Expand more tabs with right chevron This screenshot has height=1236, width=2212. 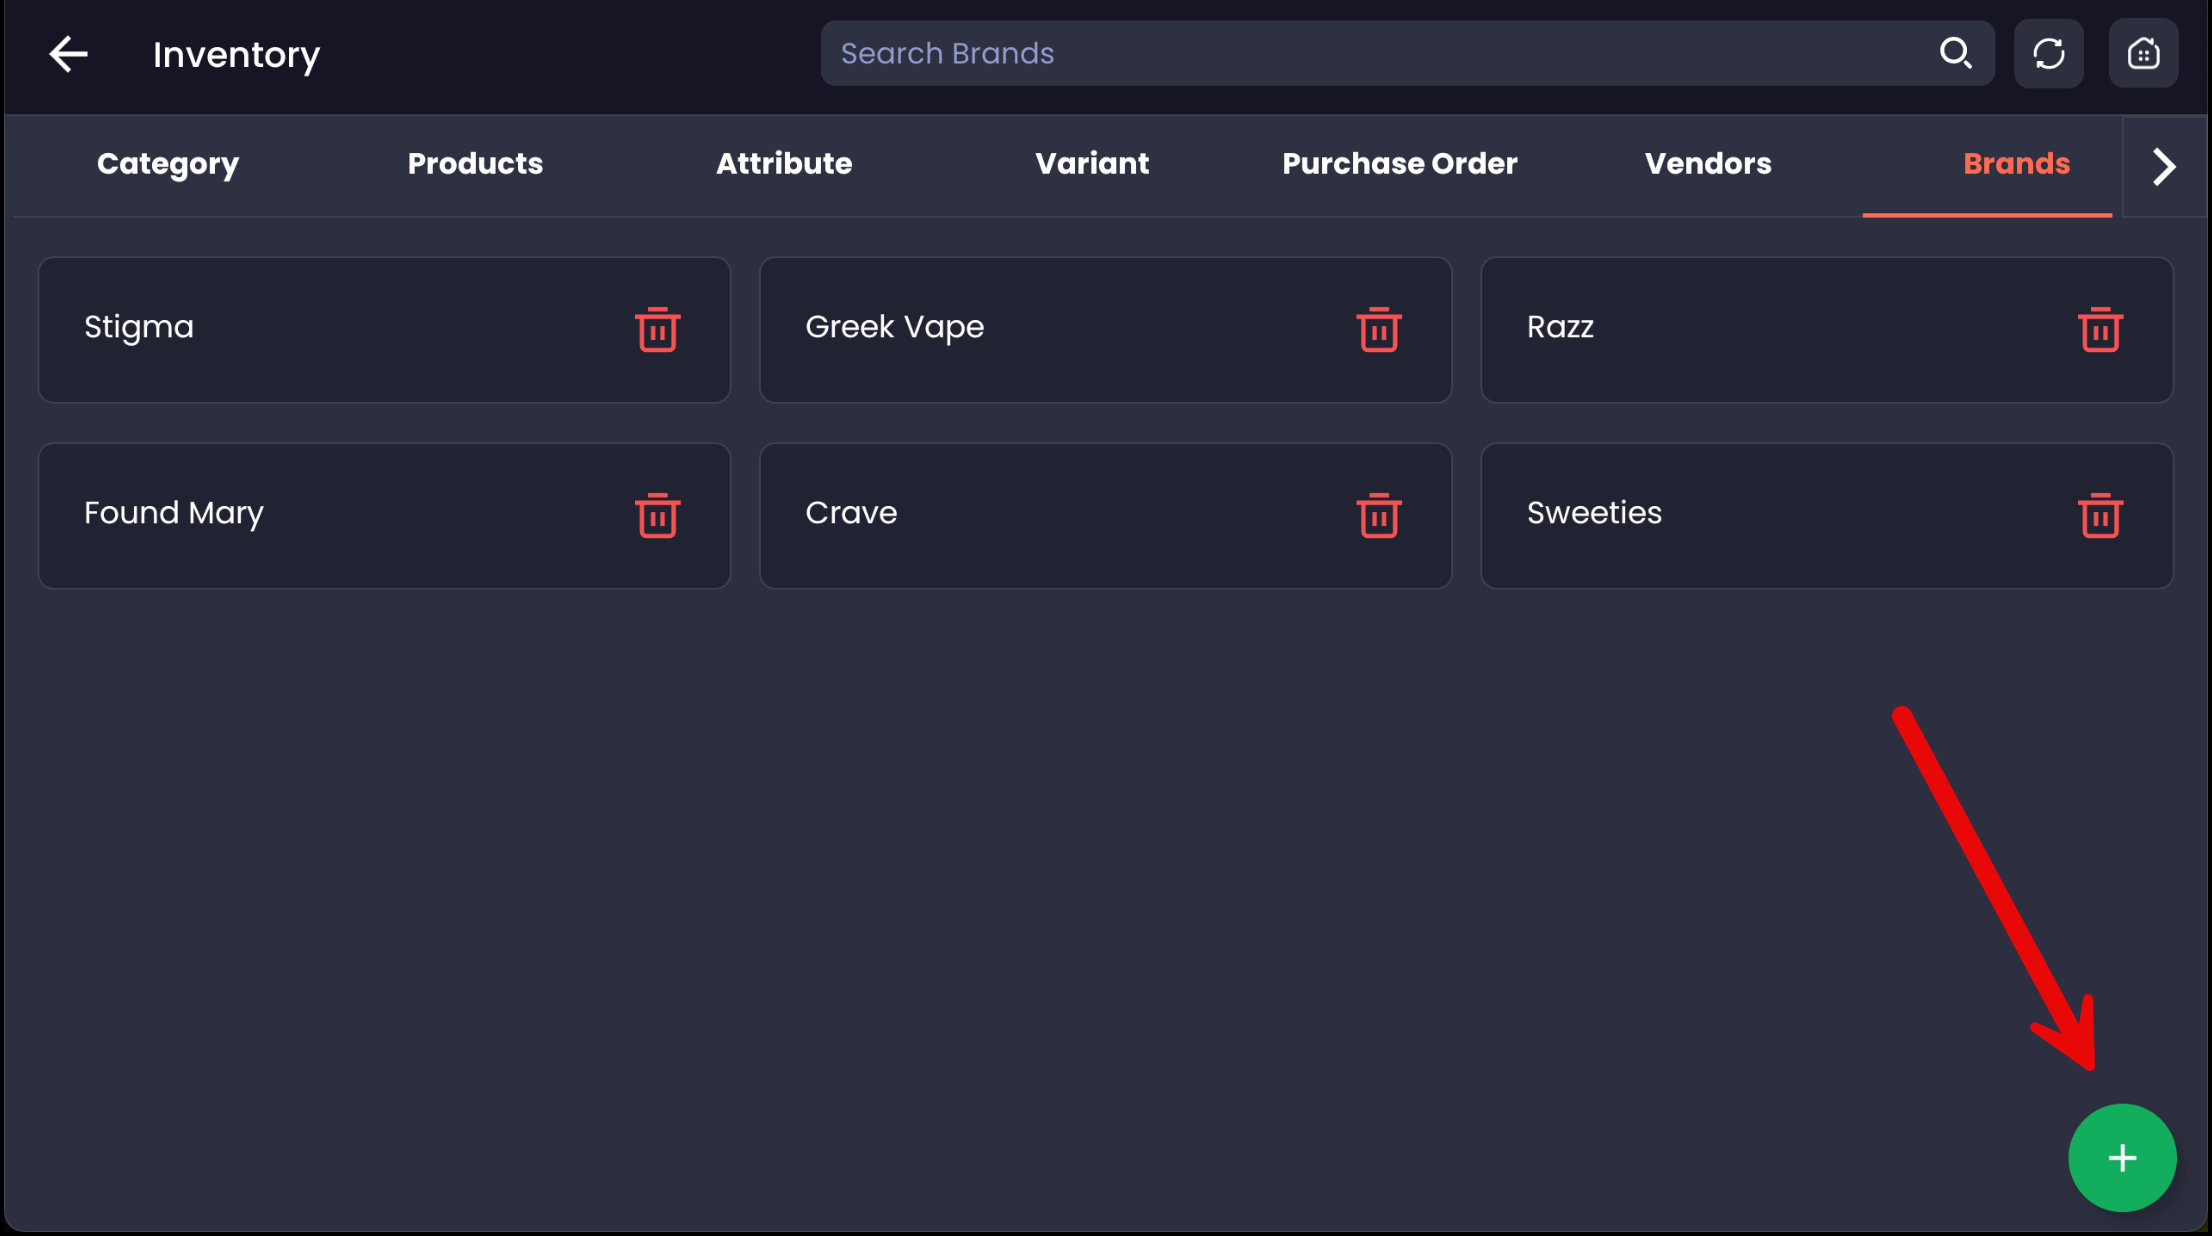pos(2164,166)
